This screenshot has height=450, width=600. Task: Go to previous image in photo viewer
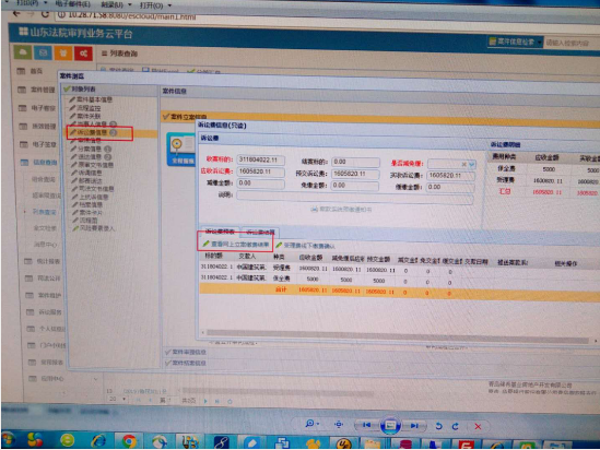(x=366, y=425)
